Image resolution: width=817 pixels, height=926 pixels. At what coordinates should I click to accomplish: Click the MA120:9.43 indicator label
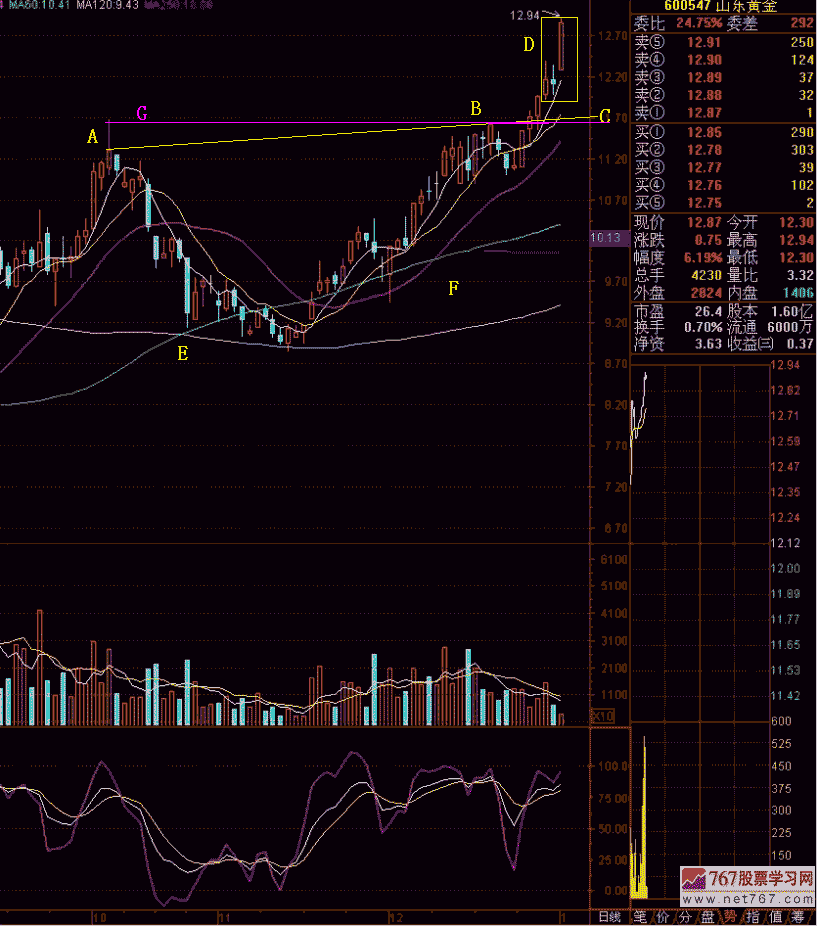pyautogui.click(x=104, y=6)
